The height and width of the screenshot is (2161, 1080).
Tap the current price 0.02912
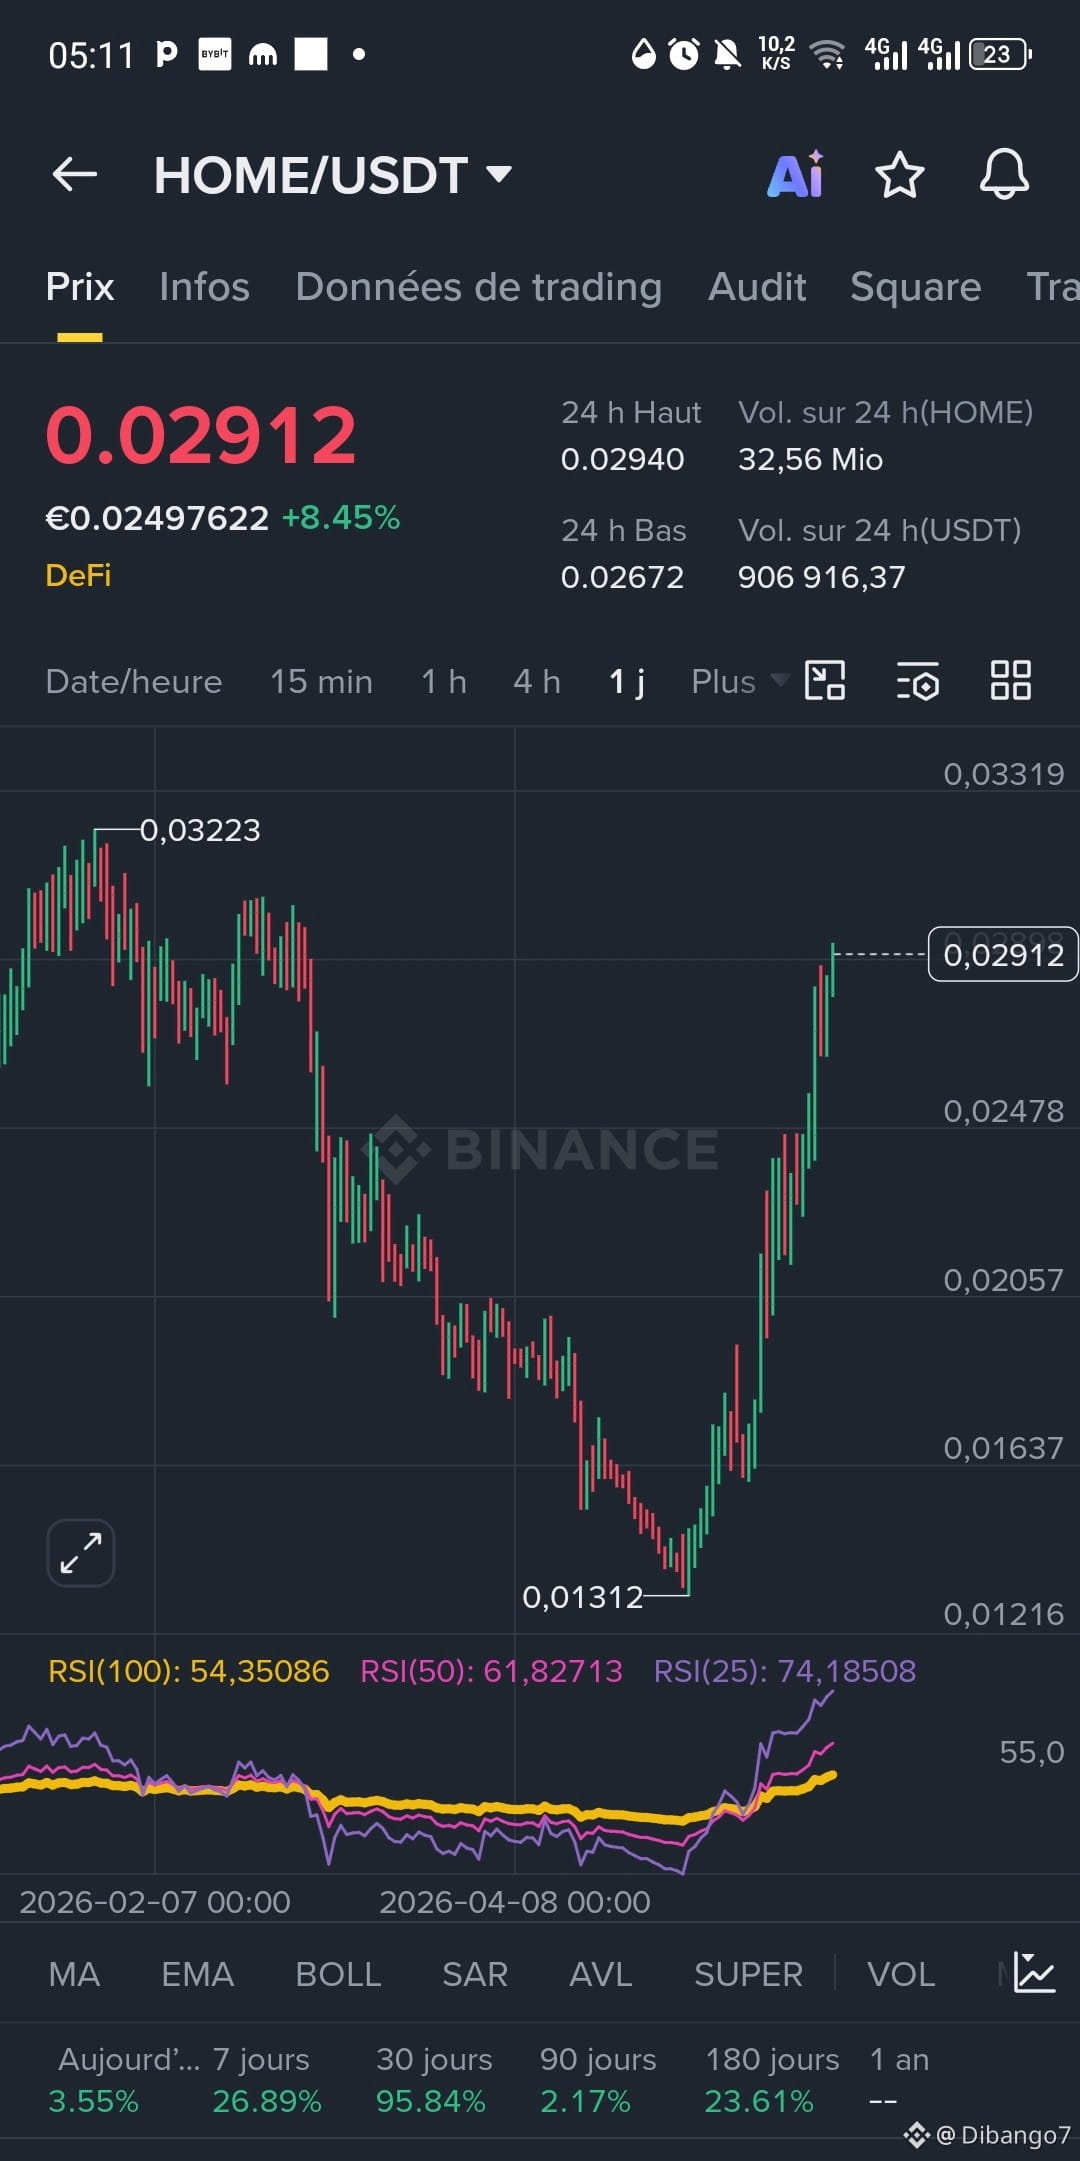pos(201,435)
